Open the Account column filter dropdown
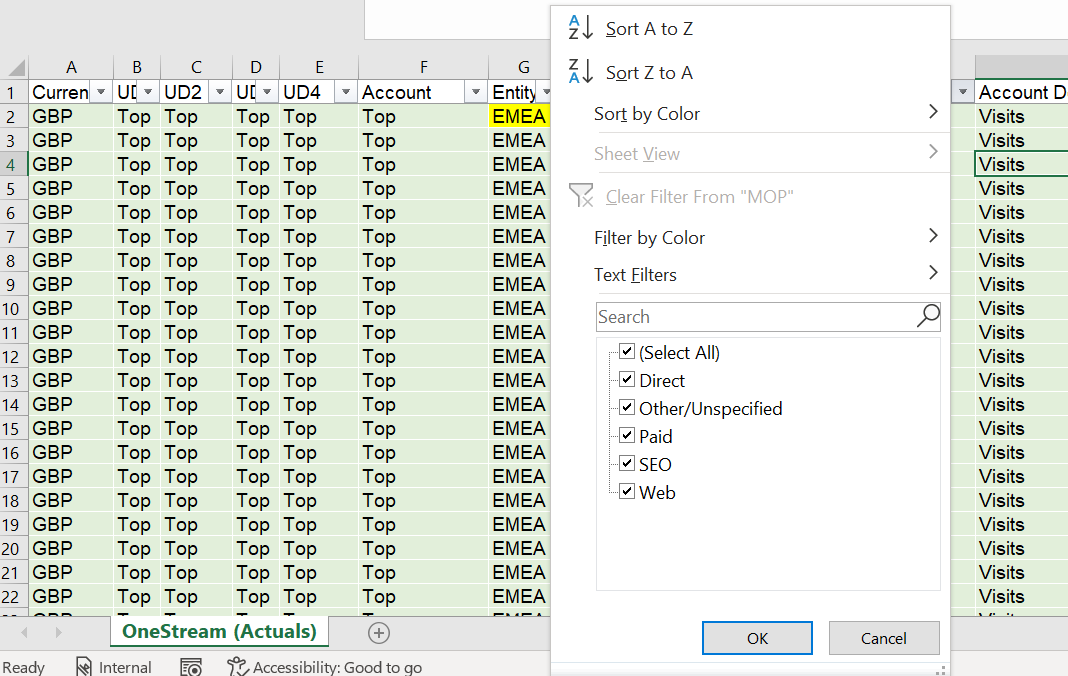 click(475, 92)
